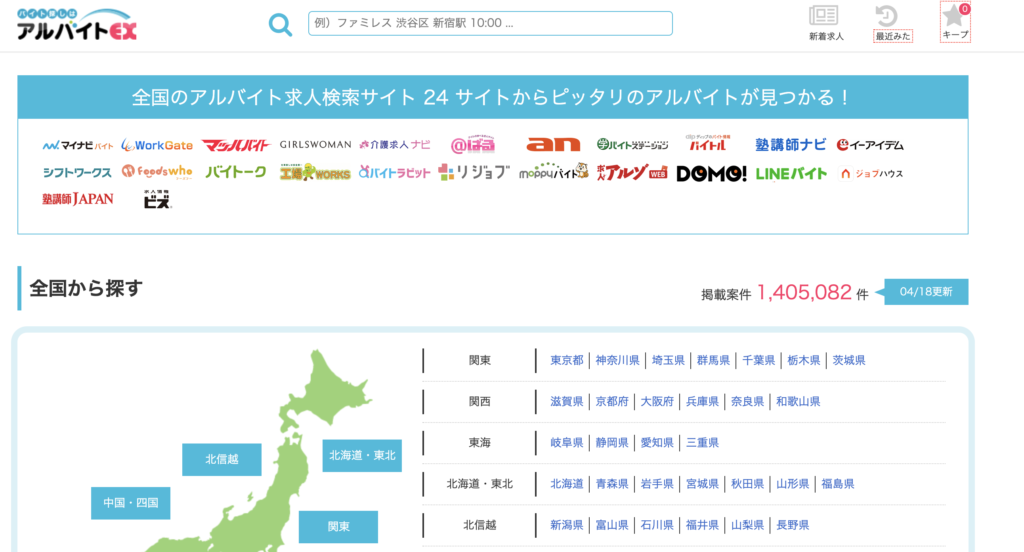This screenshot has width=1024, height=552.
Task: Click the moppyバイト logo
Action: pyautogui.click(x=553, y=172)
